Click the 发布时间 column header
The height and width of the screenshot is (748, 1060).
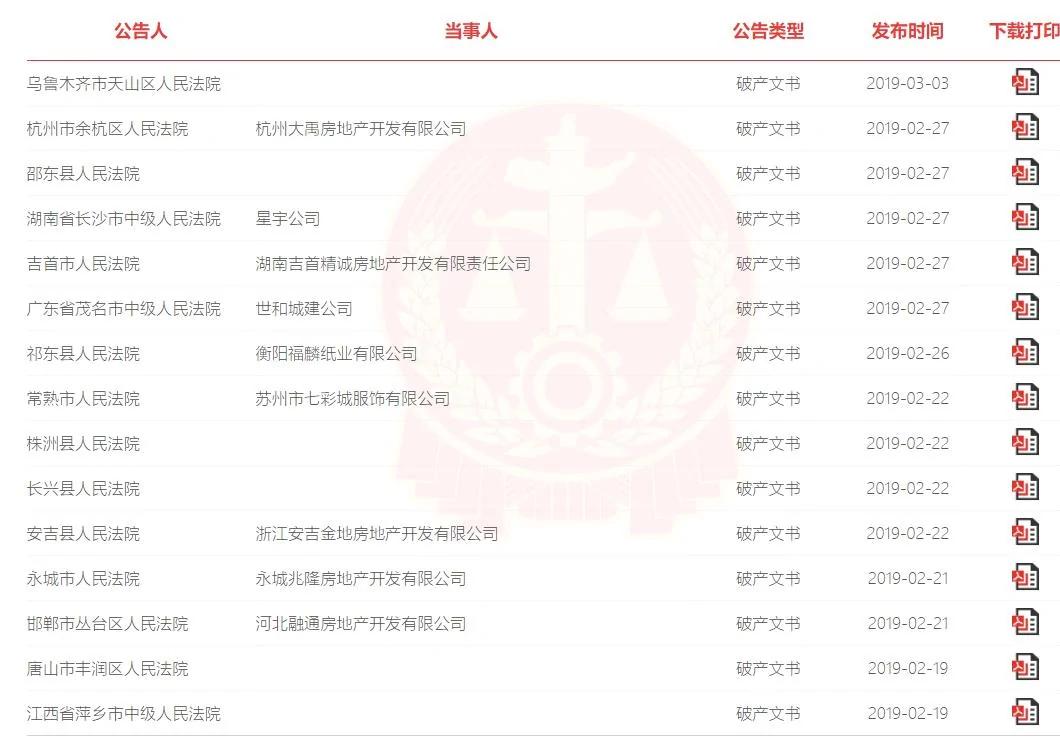click(907, 31)
